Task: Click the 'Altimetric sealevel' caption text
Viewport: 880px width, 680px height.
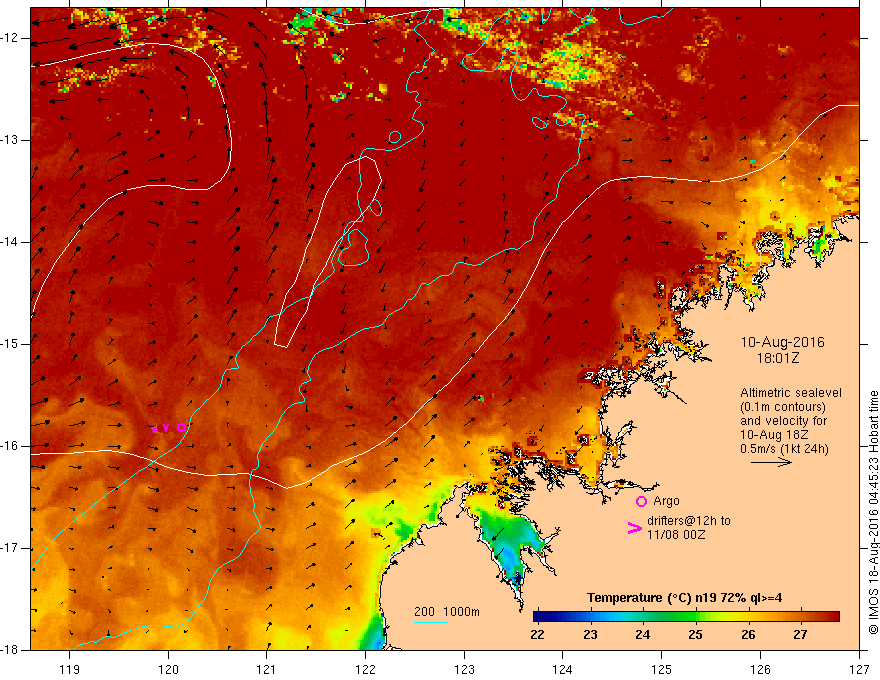Action: [791, 393]
